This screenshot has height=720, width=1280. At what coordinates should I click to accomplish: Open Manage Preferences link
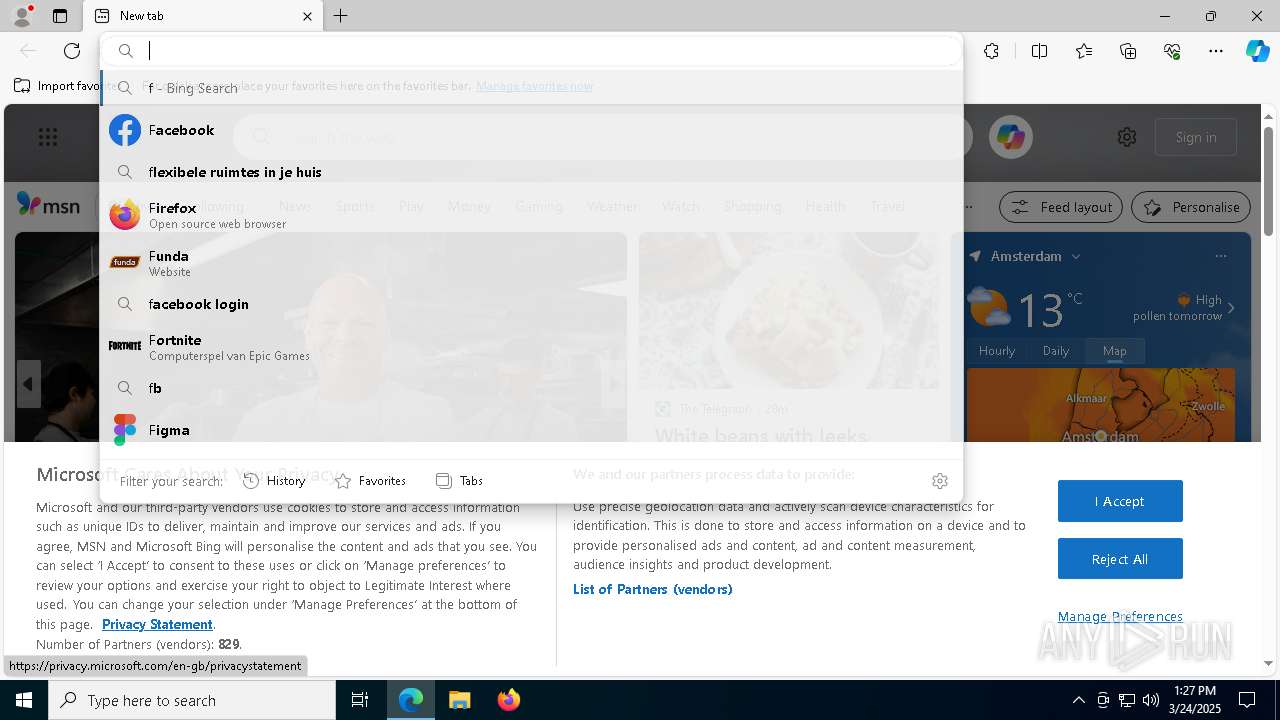[1120, 616]
